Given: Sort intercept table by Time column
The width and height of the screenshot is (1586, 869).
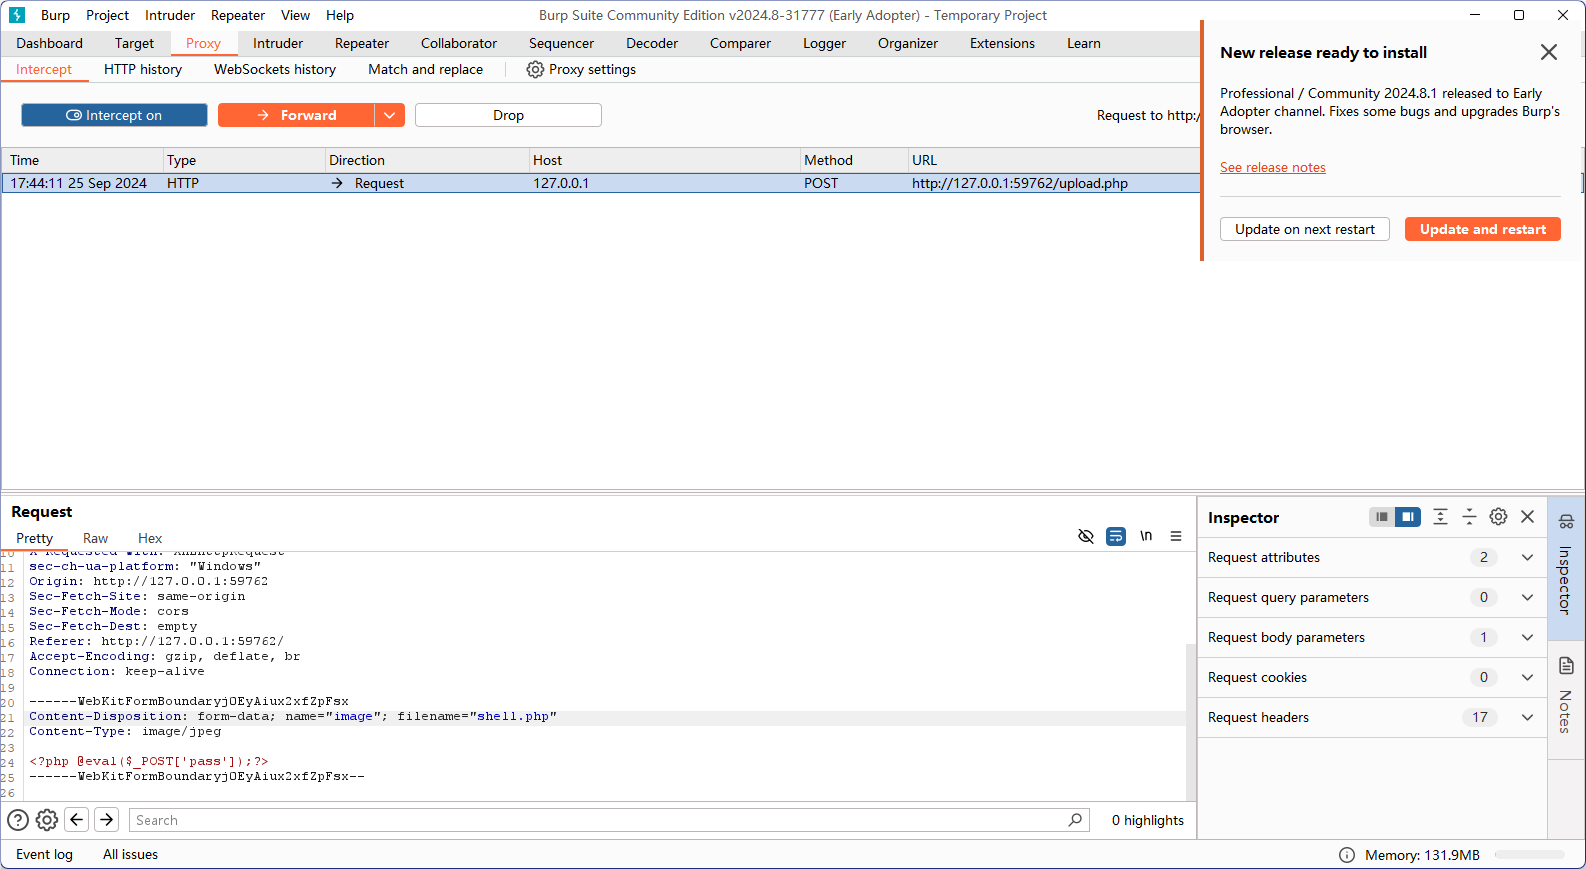Looking at the screenshot, I should (82, 160).
